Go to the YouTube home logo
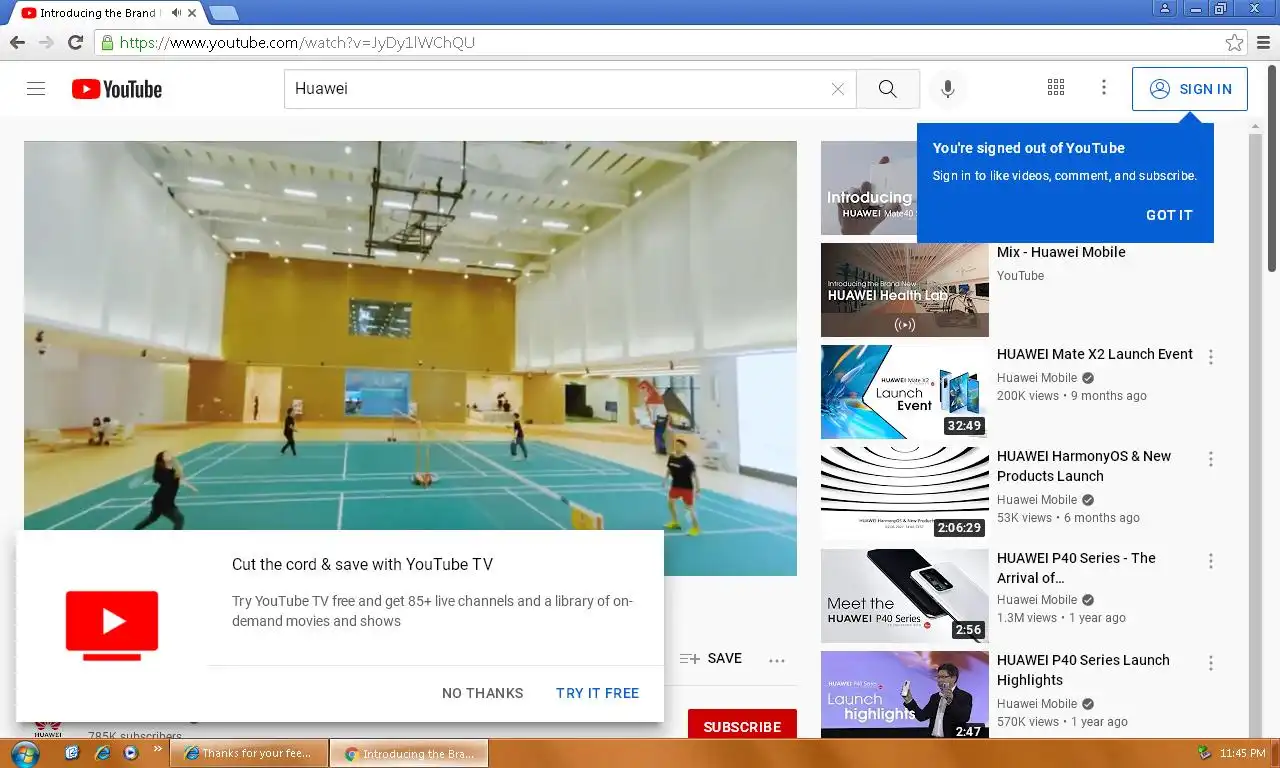Screen dimensions: 1280x768 [117, 89]
